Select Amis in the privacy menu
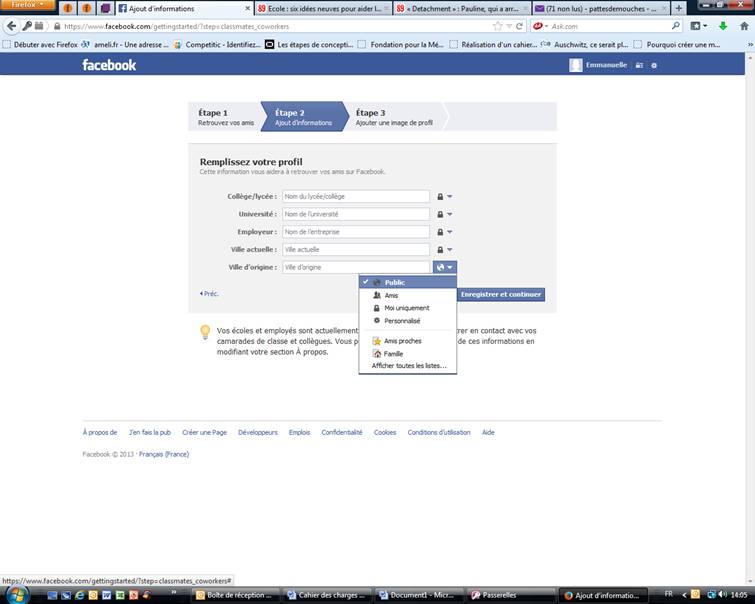This screenshot has height=604, width=755. pos(408,295)
